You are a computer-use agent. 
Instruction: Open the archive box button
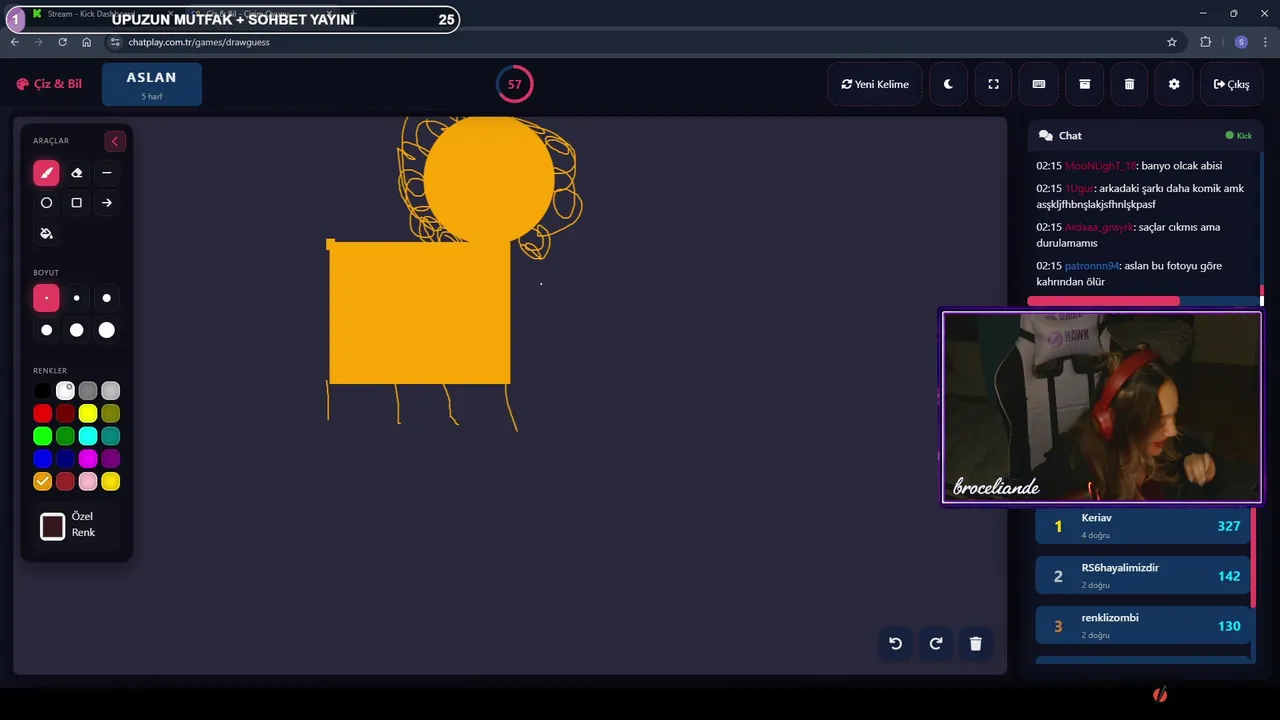(x=1084, y=84)
